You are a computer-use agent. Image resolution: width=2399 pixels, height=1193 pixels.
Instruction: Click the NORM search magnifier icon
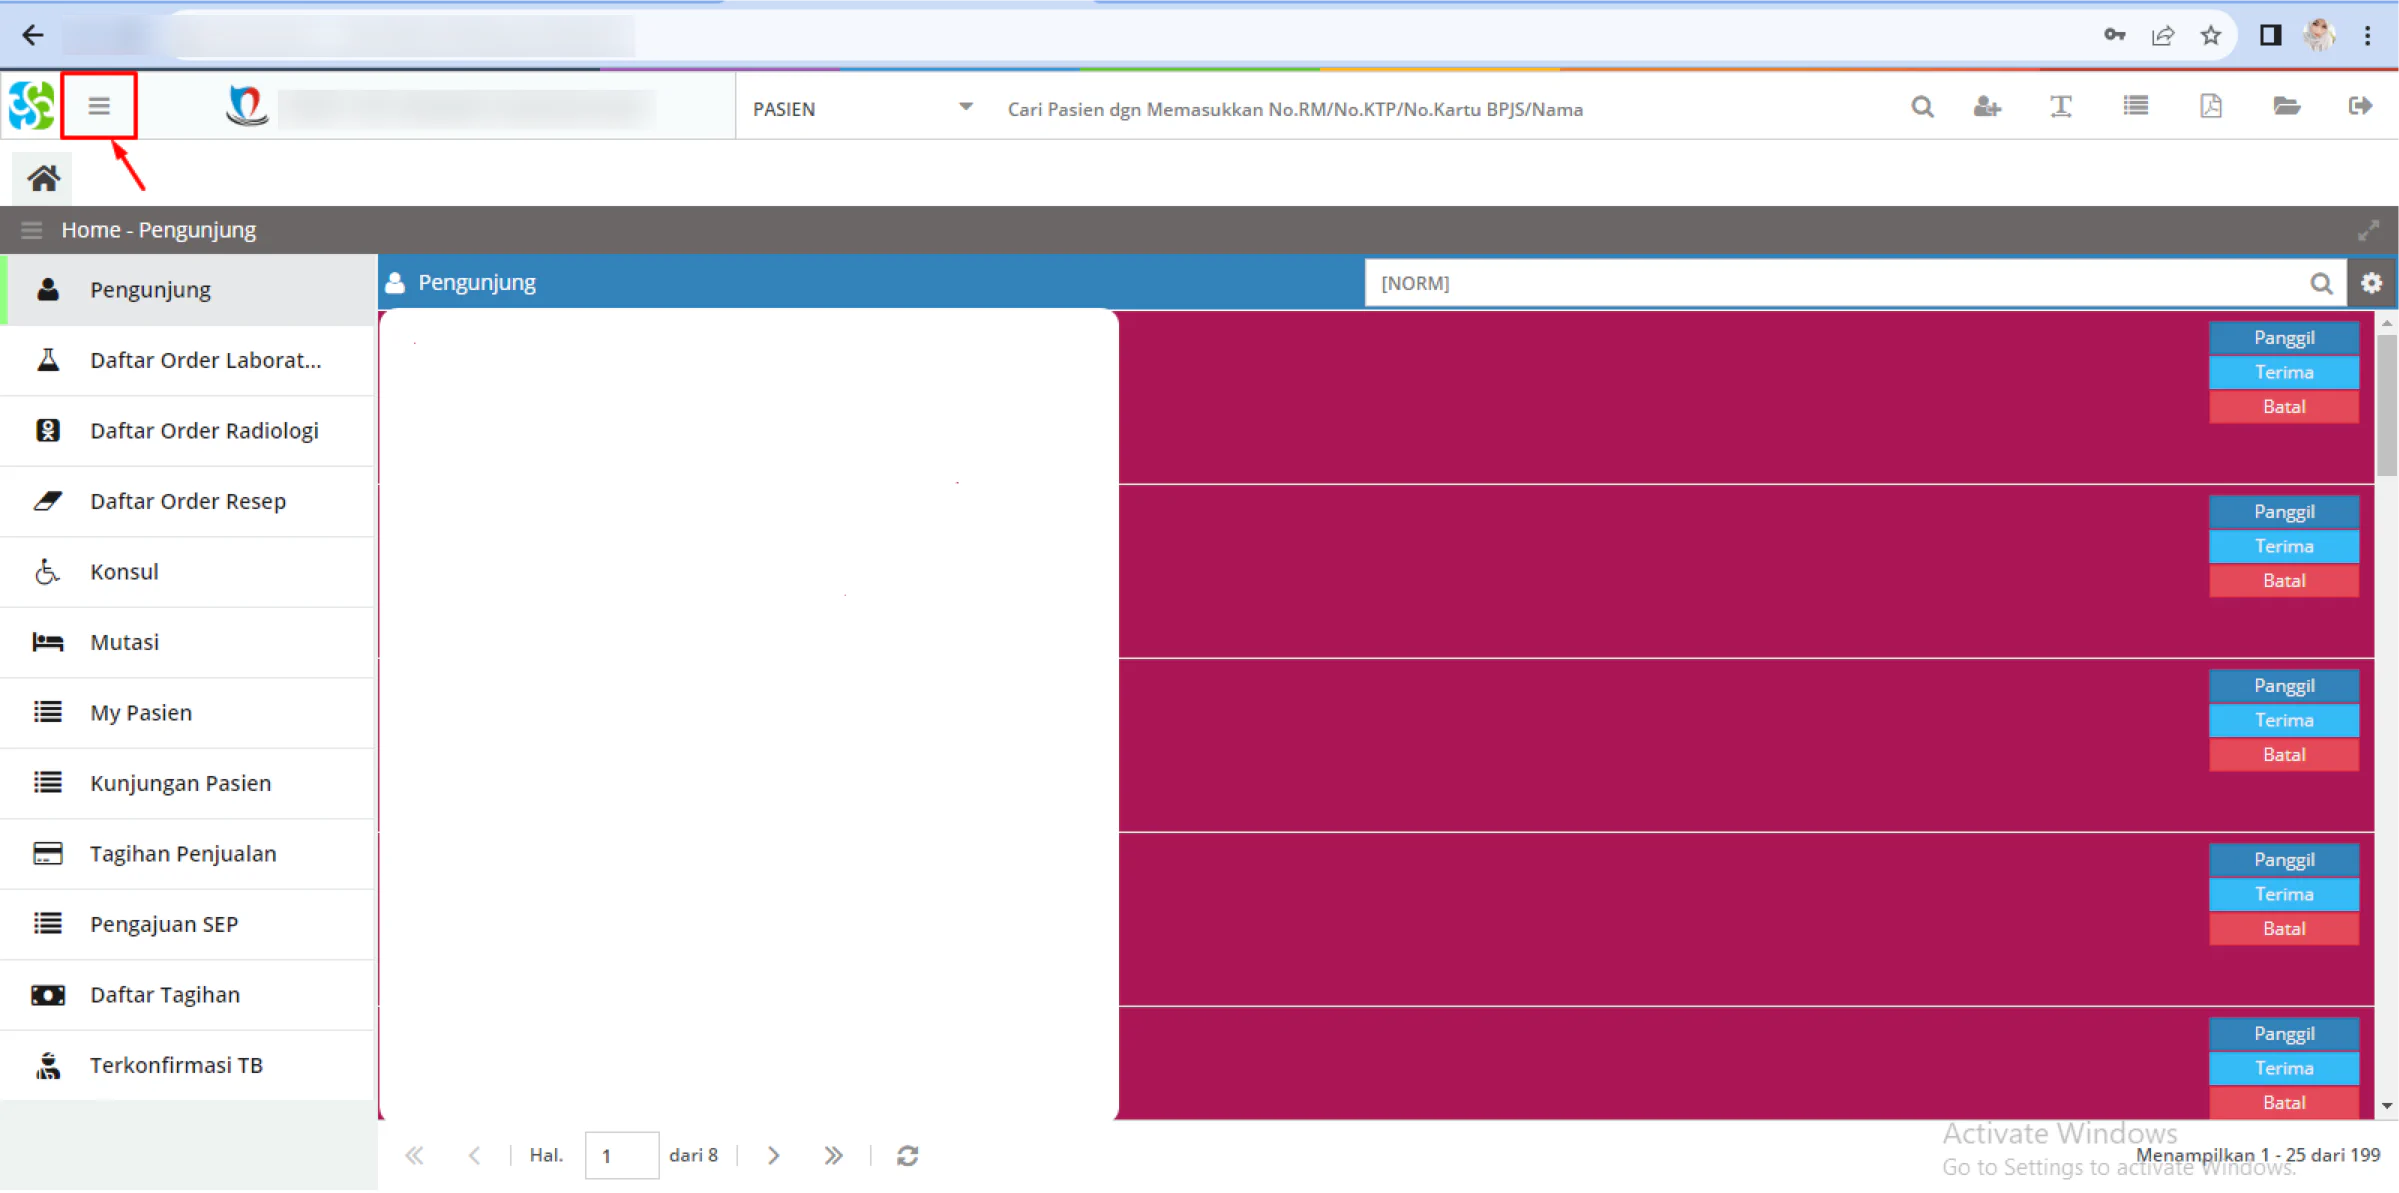click(x=2321, y=284)
